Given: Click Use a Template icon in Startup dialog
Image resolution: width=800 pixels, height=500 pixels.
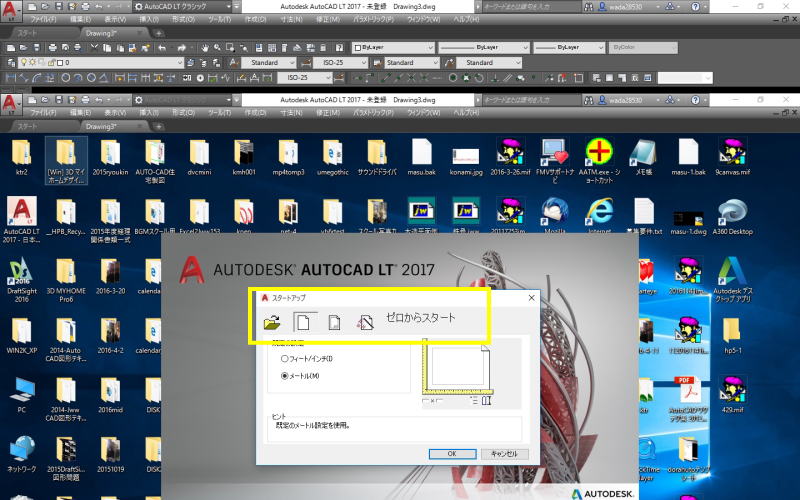Looking at the screenshot, I should (x=334, y=322).
